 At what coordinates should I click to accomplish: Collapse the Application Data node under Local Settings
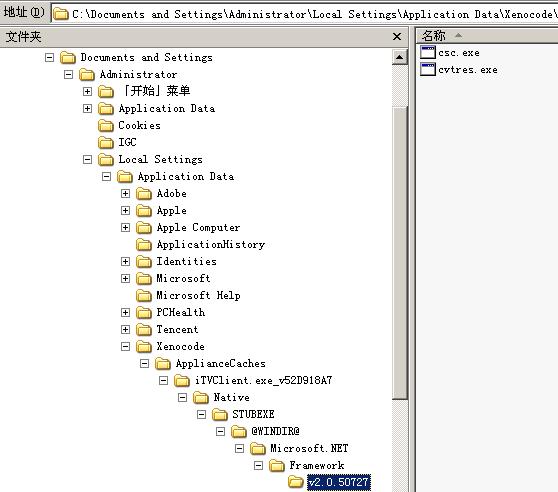pos(106,176)
